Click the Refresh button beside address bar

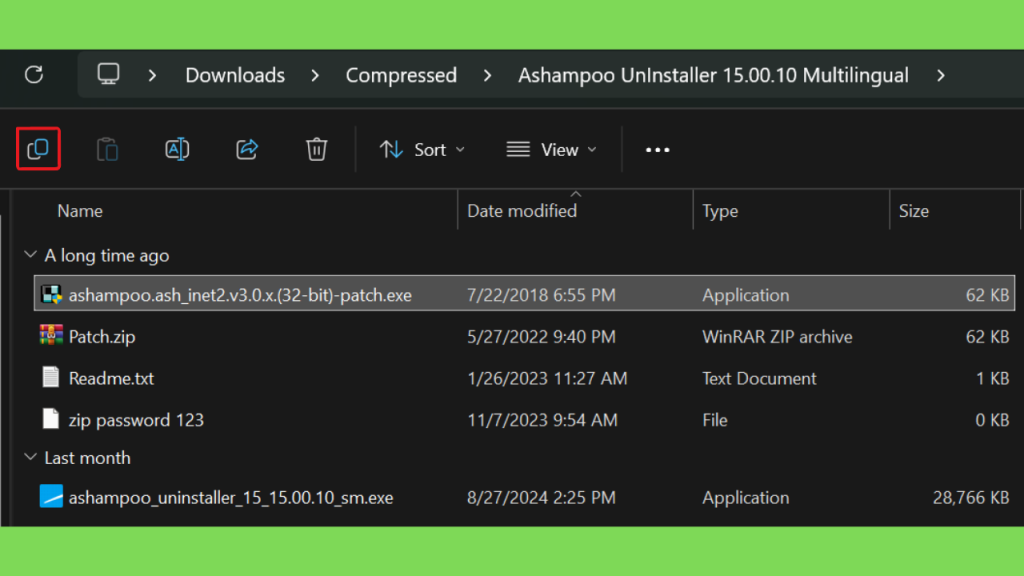(x=34, y=74)
